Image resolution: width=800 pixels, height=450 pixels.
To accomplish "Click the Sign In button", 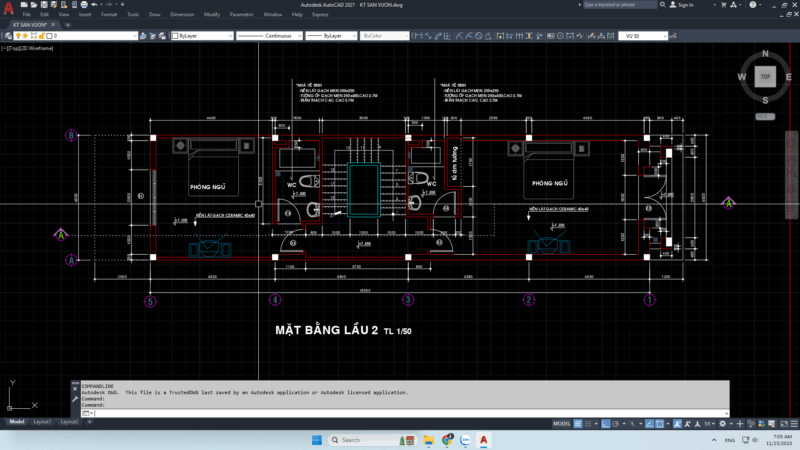I will [684, 5].
